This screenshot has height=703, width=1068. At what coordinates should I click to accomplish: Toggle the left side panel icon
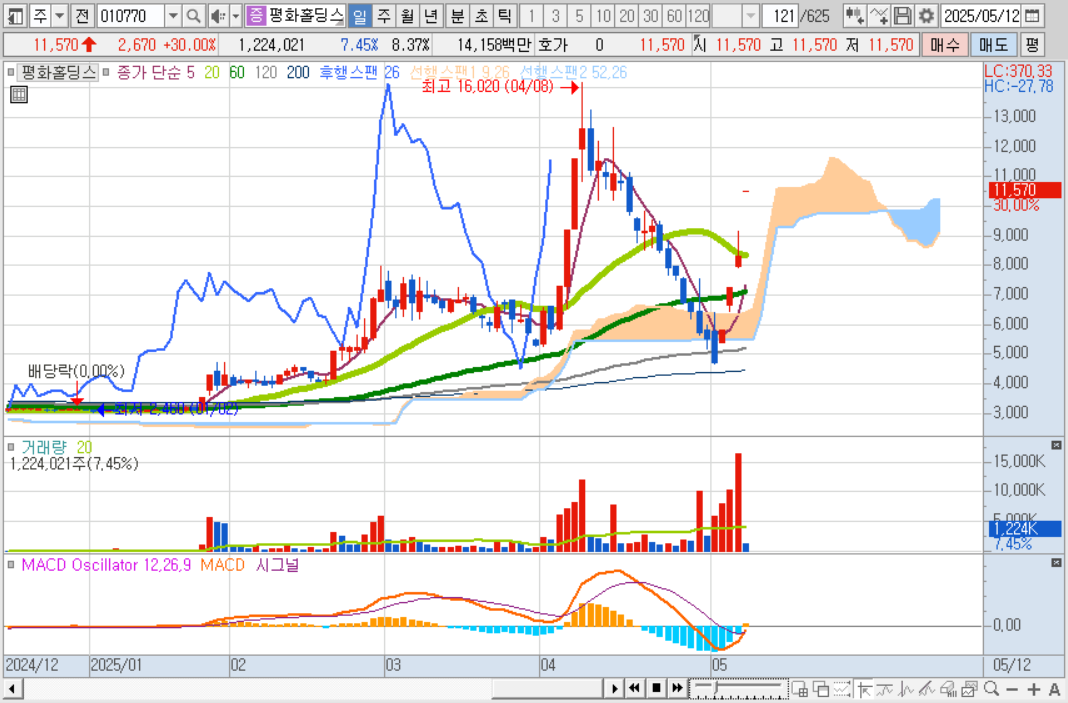[x=15, y=15]
